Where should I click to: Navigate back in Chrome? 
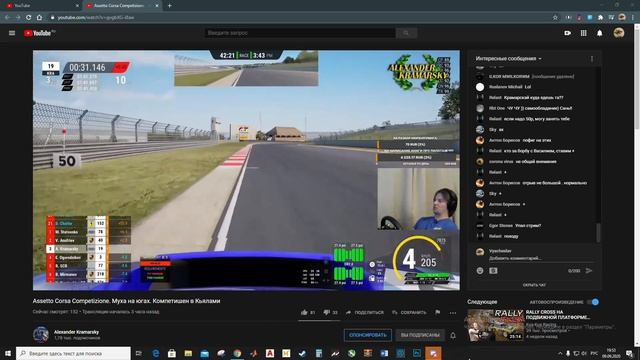(7, 18)
